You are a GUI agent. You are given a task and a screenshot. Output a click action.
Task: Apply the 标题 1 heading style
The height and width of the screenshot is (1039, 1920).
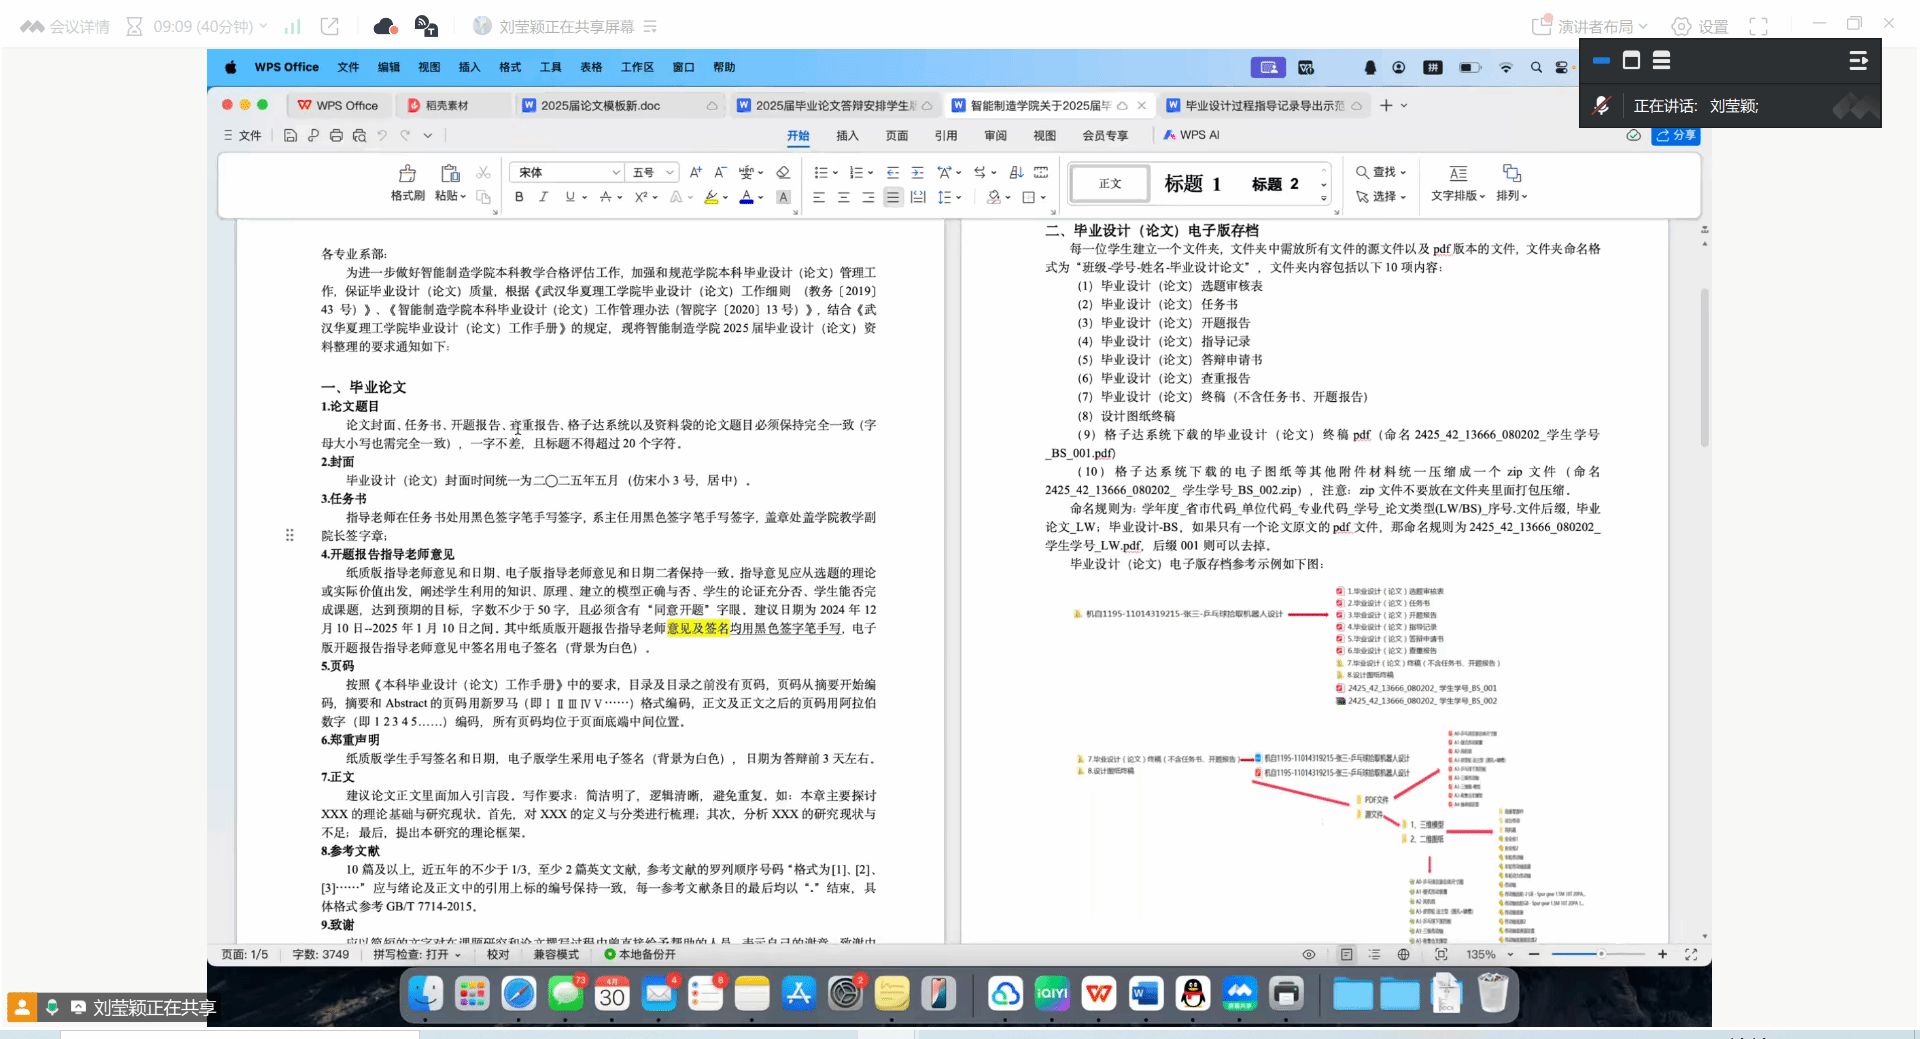[1192, 184]
